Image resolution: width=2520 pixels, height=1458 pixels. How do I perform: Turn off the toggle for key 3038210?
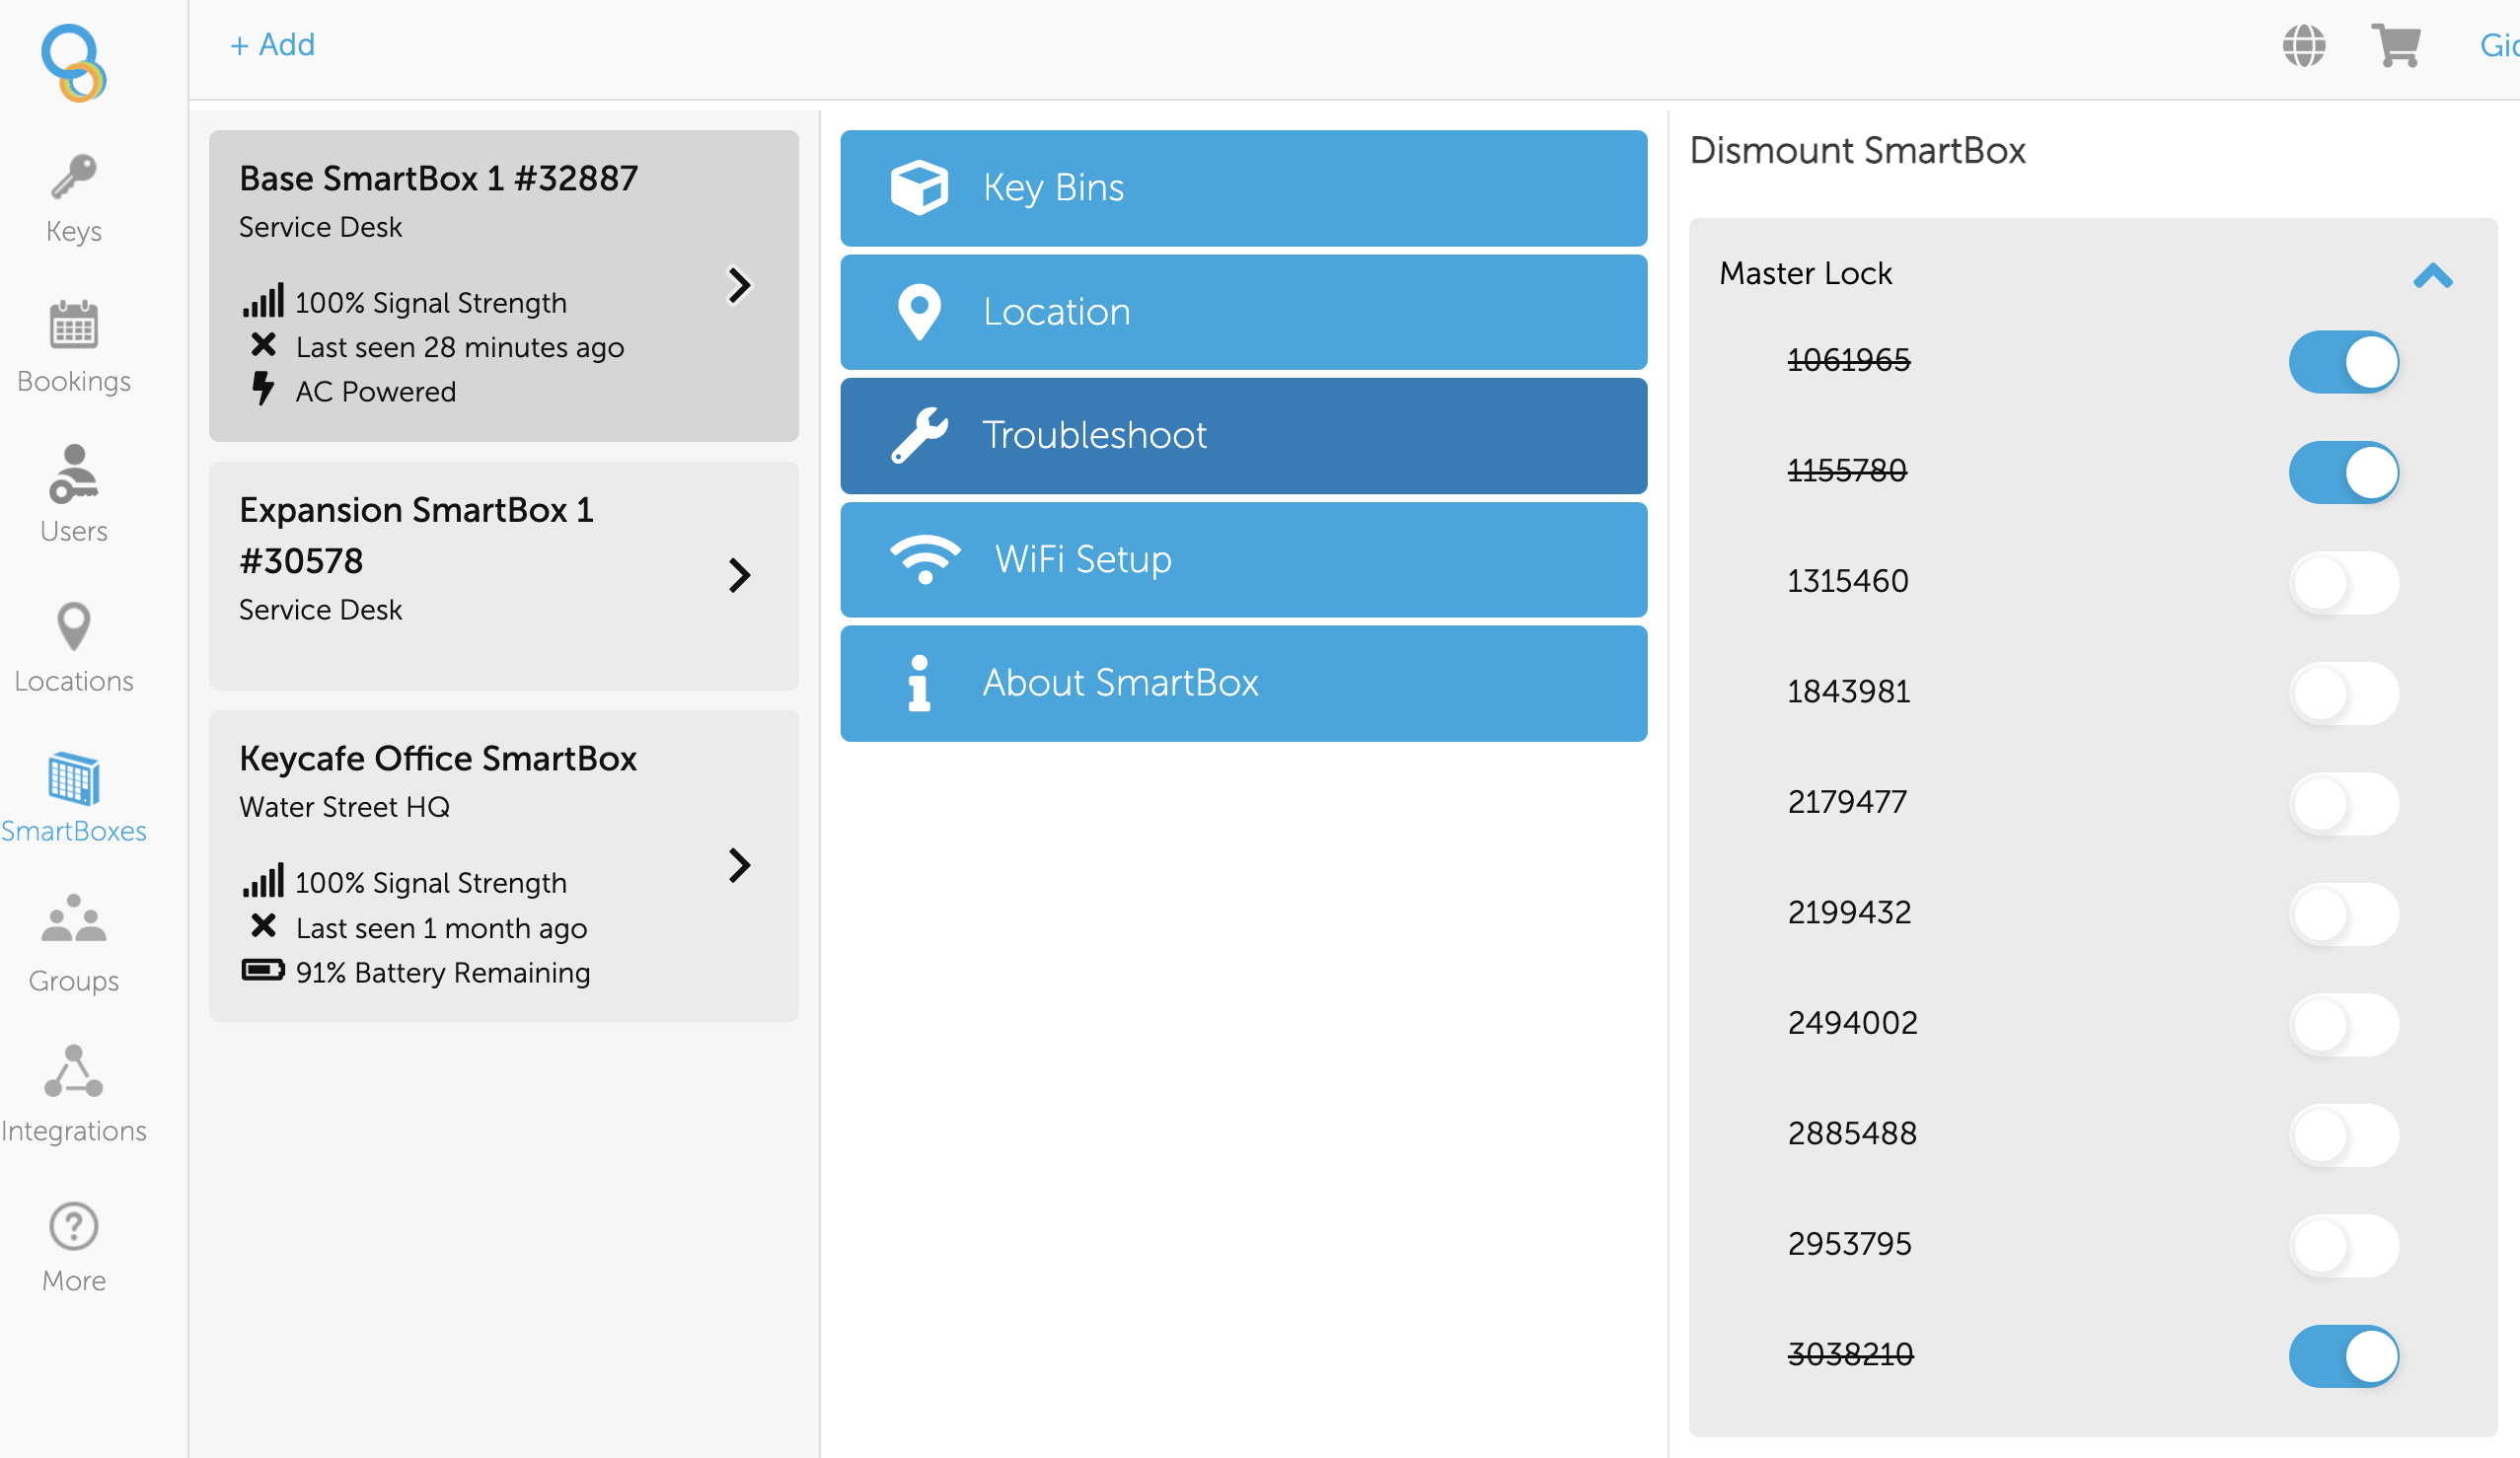[2344, 1357]
